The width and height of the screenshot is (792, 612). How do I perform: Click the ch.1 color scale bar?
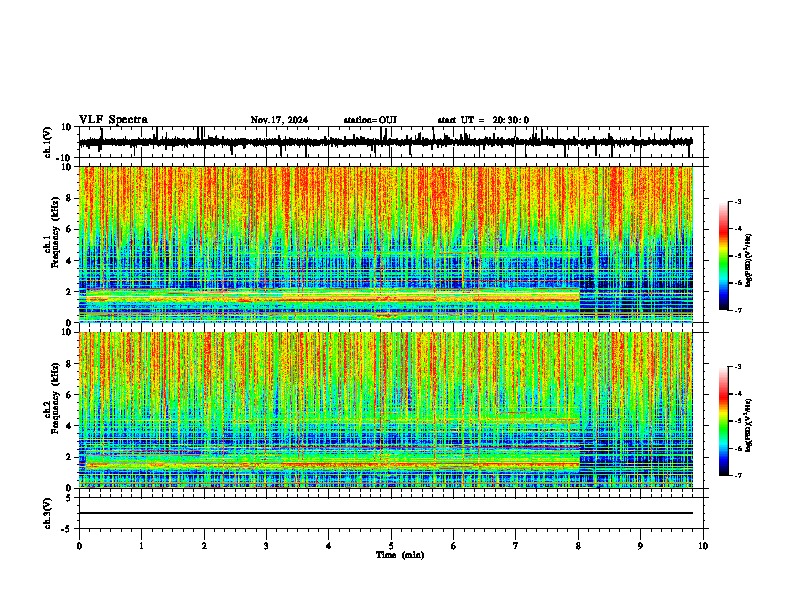(724, 256)
